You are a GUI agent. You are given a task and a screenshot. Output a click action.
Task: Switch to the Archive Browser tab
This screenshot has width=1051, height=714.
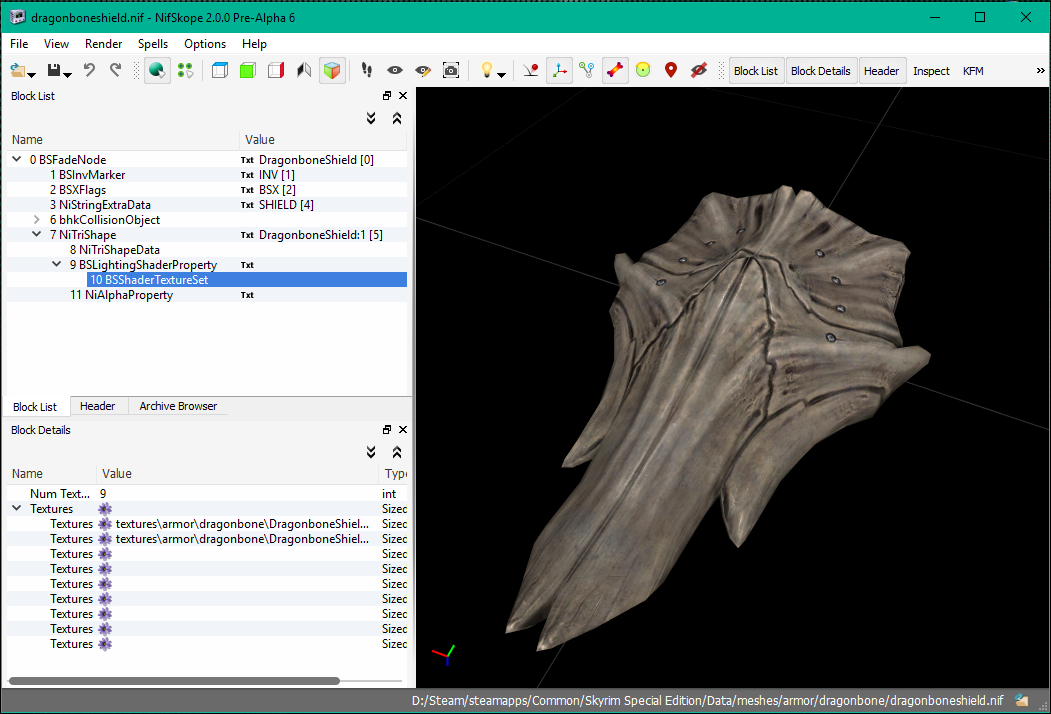pyautogui.click(x=178, y=406)
